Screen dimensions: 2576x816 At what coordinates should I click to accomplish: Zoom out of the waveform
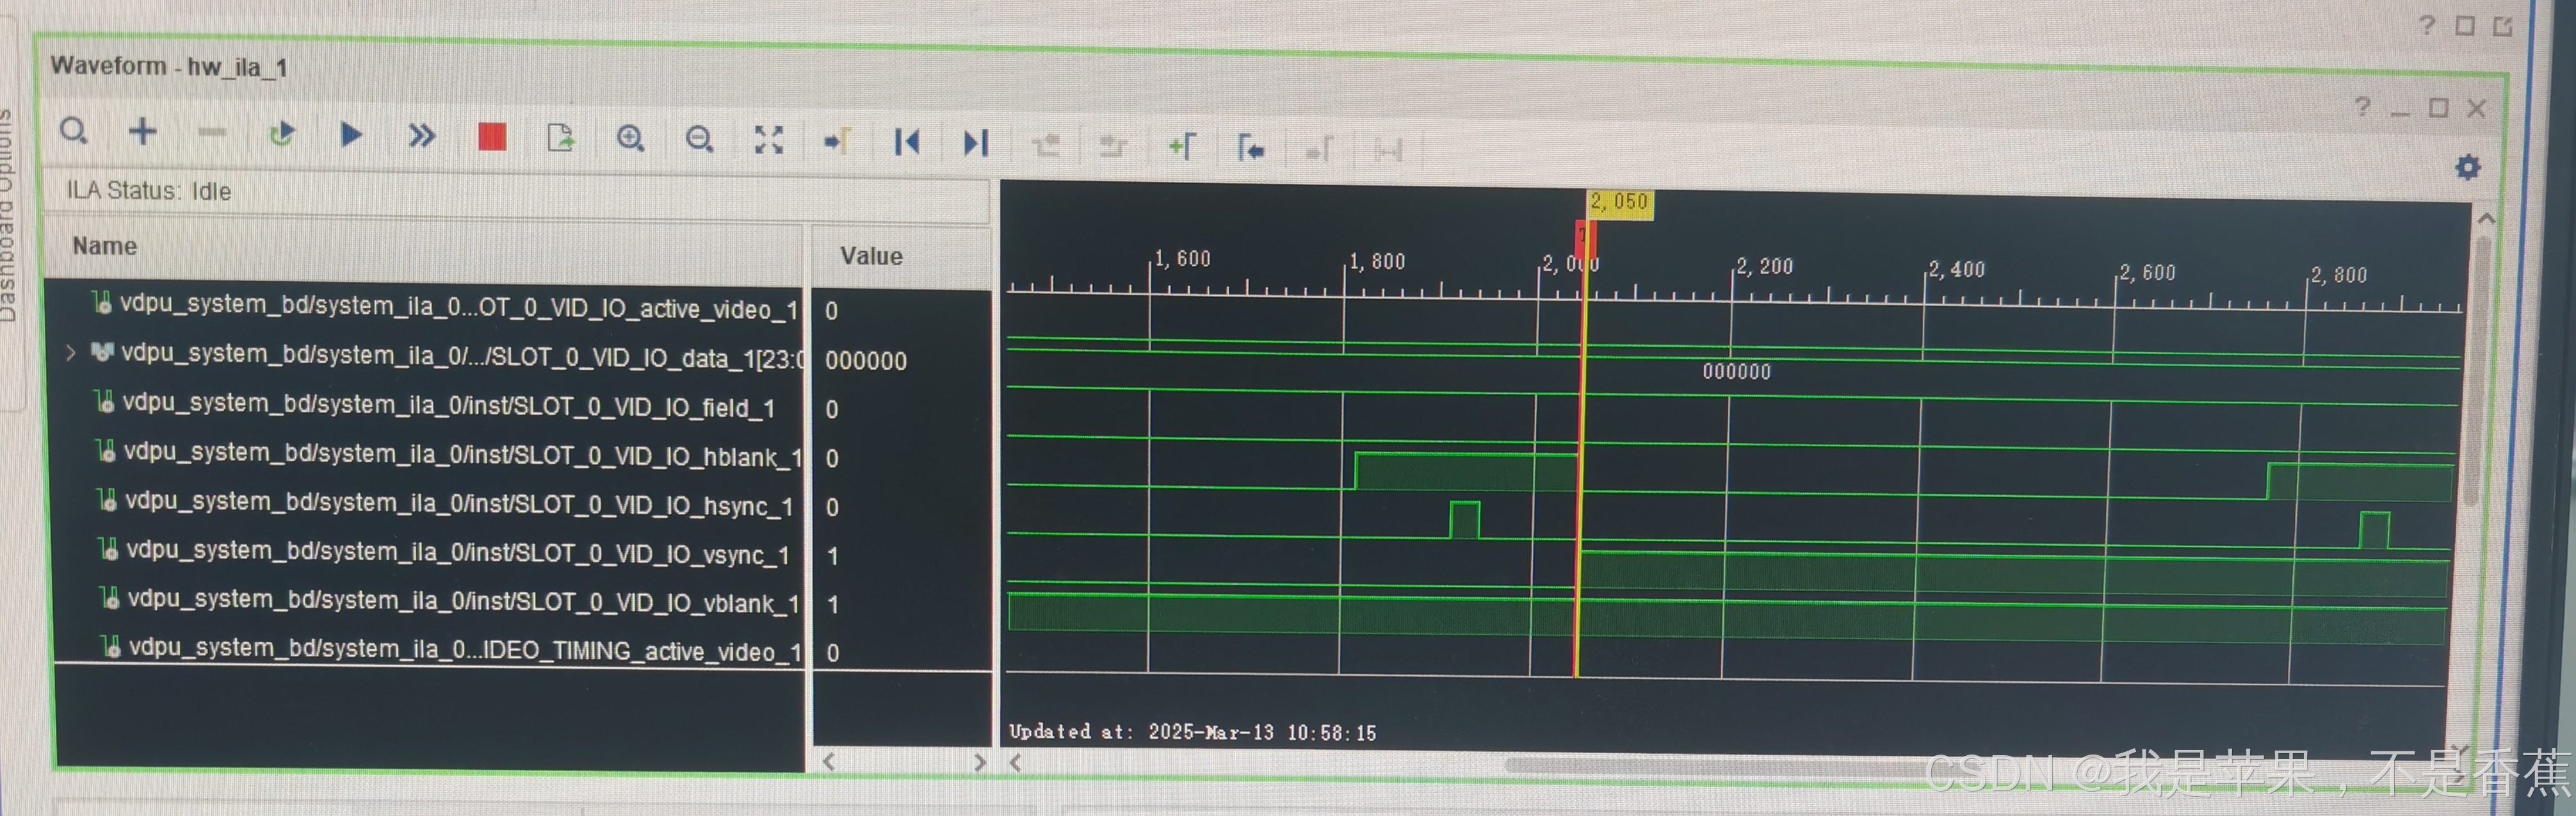pos(699,140)
